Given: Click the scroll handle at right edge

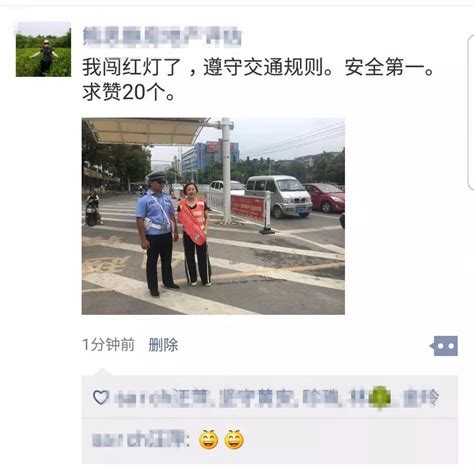Looking at the screenshot, I should click(x=471, y=112).
